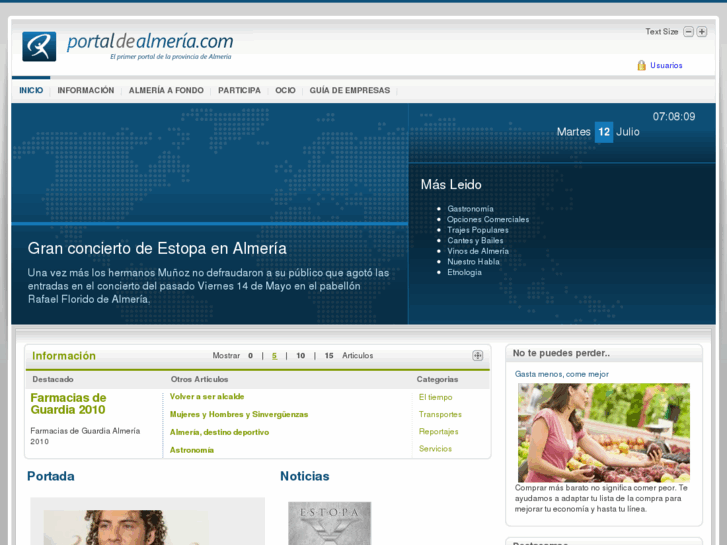727x545 pixels.
Task: Show 10 articles in Información
Action: click(300, 356)
